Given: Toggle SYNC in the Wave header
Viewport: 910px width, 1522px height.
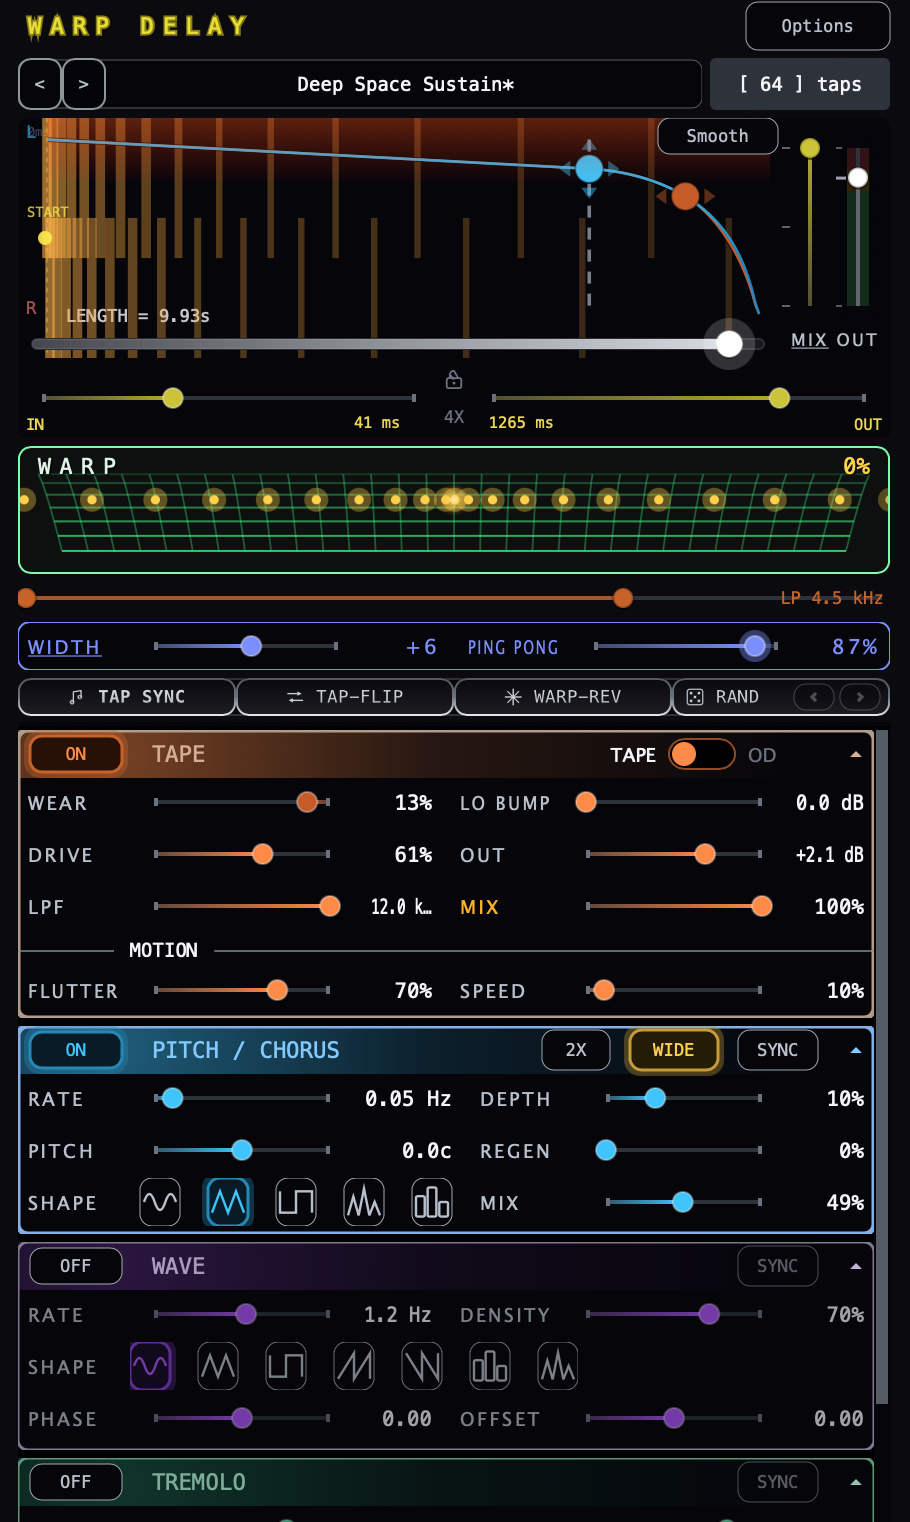Looking at the screenshot, I should pyautogui.click(x=778, y=1266).
